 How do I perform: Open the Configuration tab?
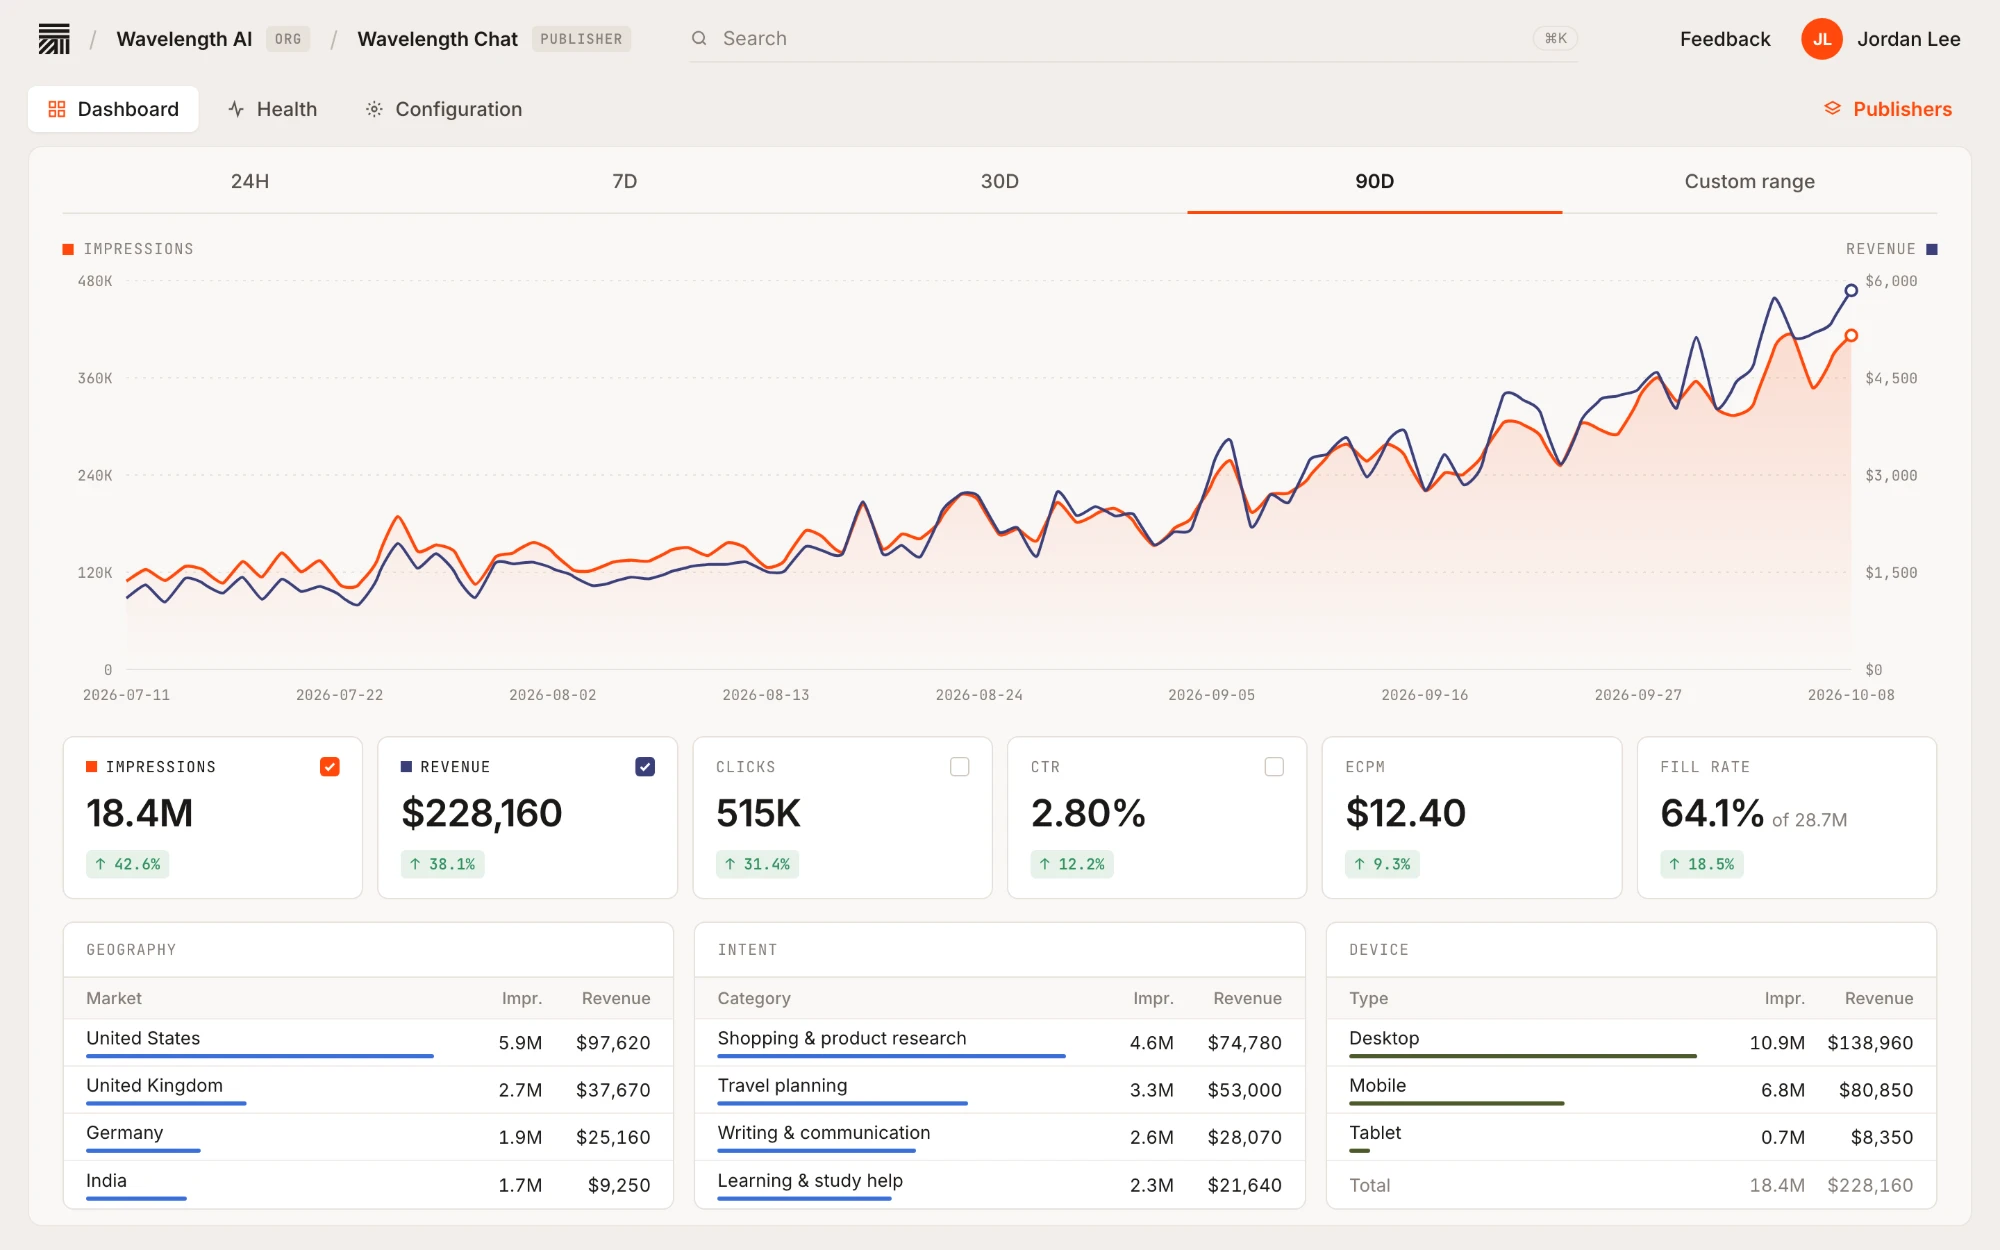coord(444,109)
